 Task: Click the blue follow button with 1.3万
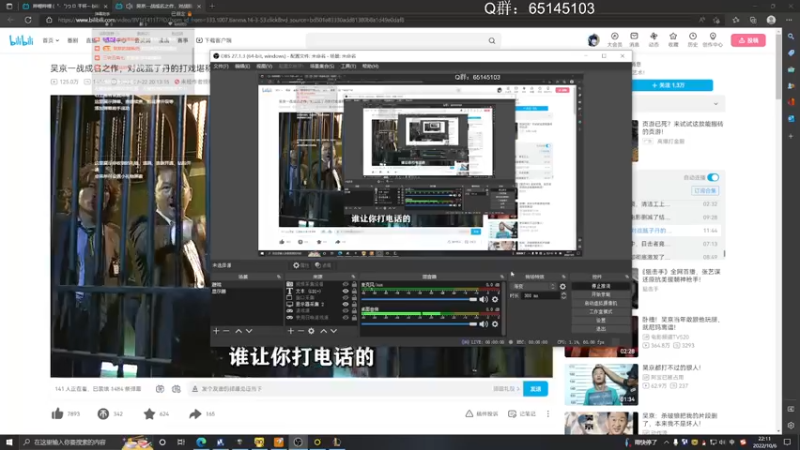click(672, 85)
